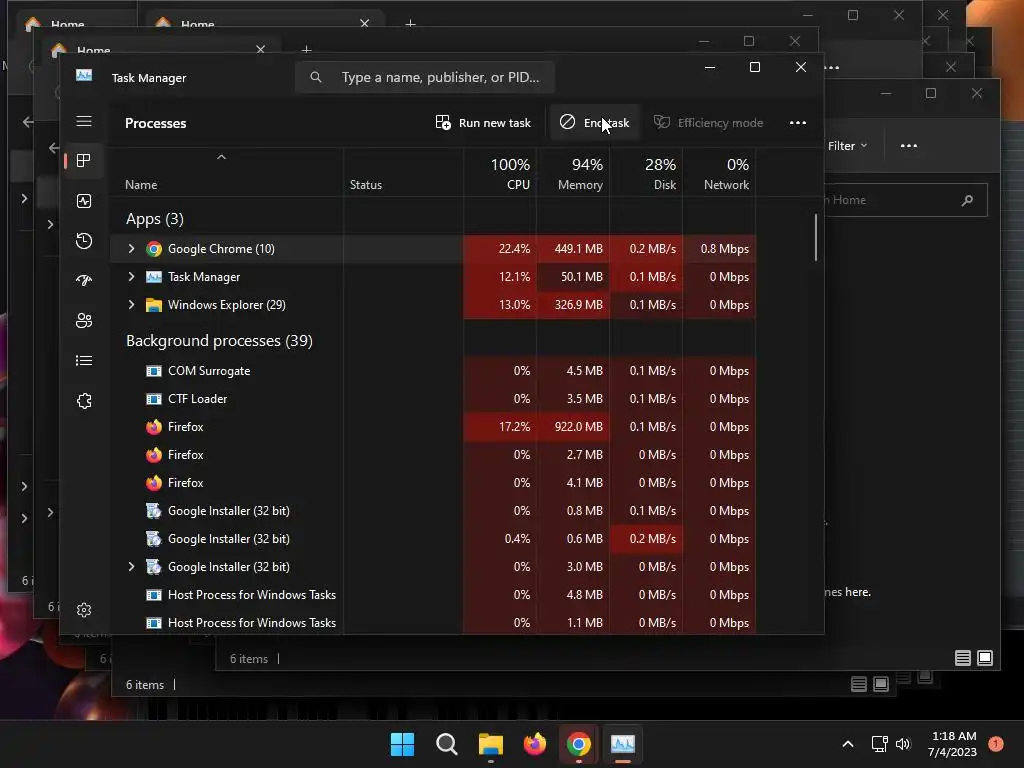Image resolution: width=1024 pixels, height=768 pixels.
Task: Select Host Process for Windows Tasks 1.1 MB row
Action: pyautogui.click(x=434, y=623)
